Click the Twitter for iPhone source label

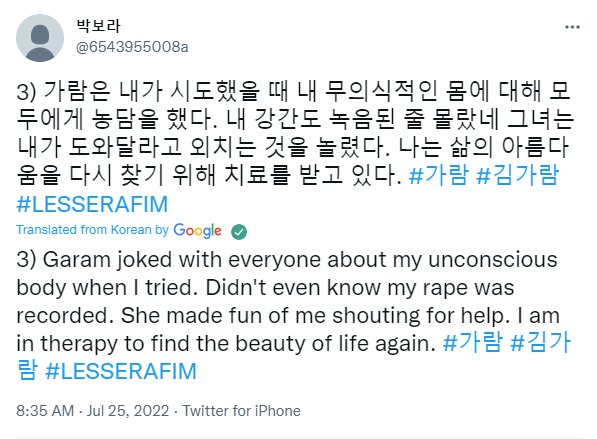click(x=241, y=411)
